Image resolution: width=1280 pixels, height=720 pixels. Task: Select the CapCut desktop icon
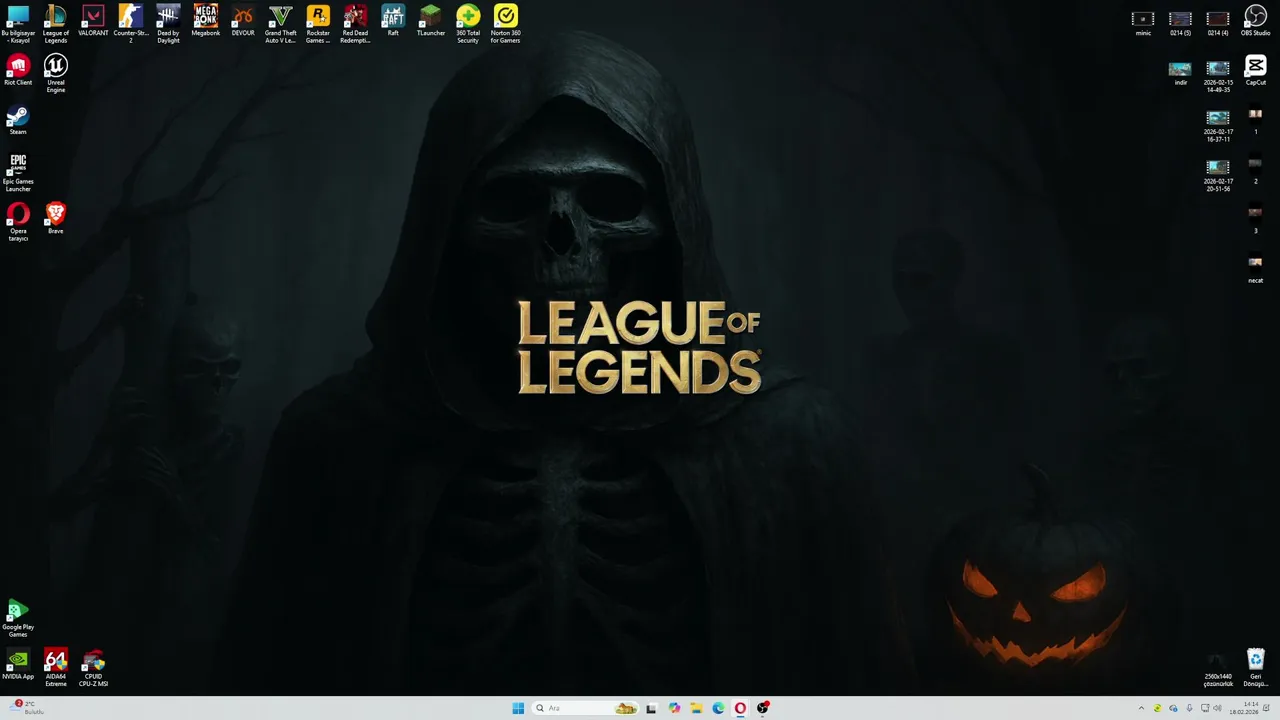(x=1255, y=71)
